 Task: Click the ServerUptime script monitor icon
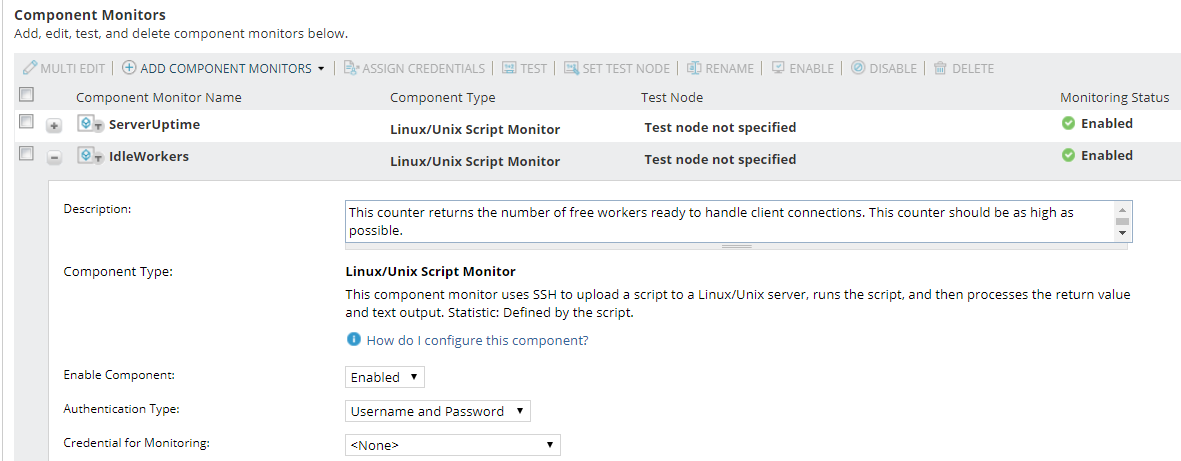pyautogui.click(x=91, y=125)
